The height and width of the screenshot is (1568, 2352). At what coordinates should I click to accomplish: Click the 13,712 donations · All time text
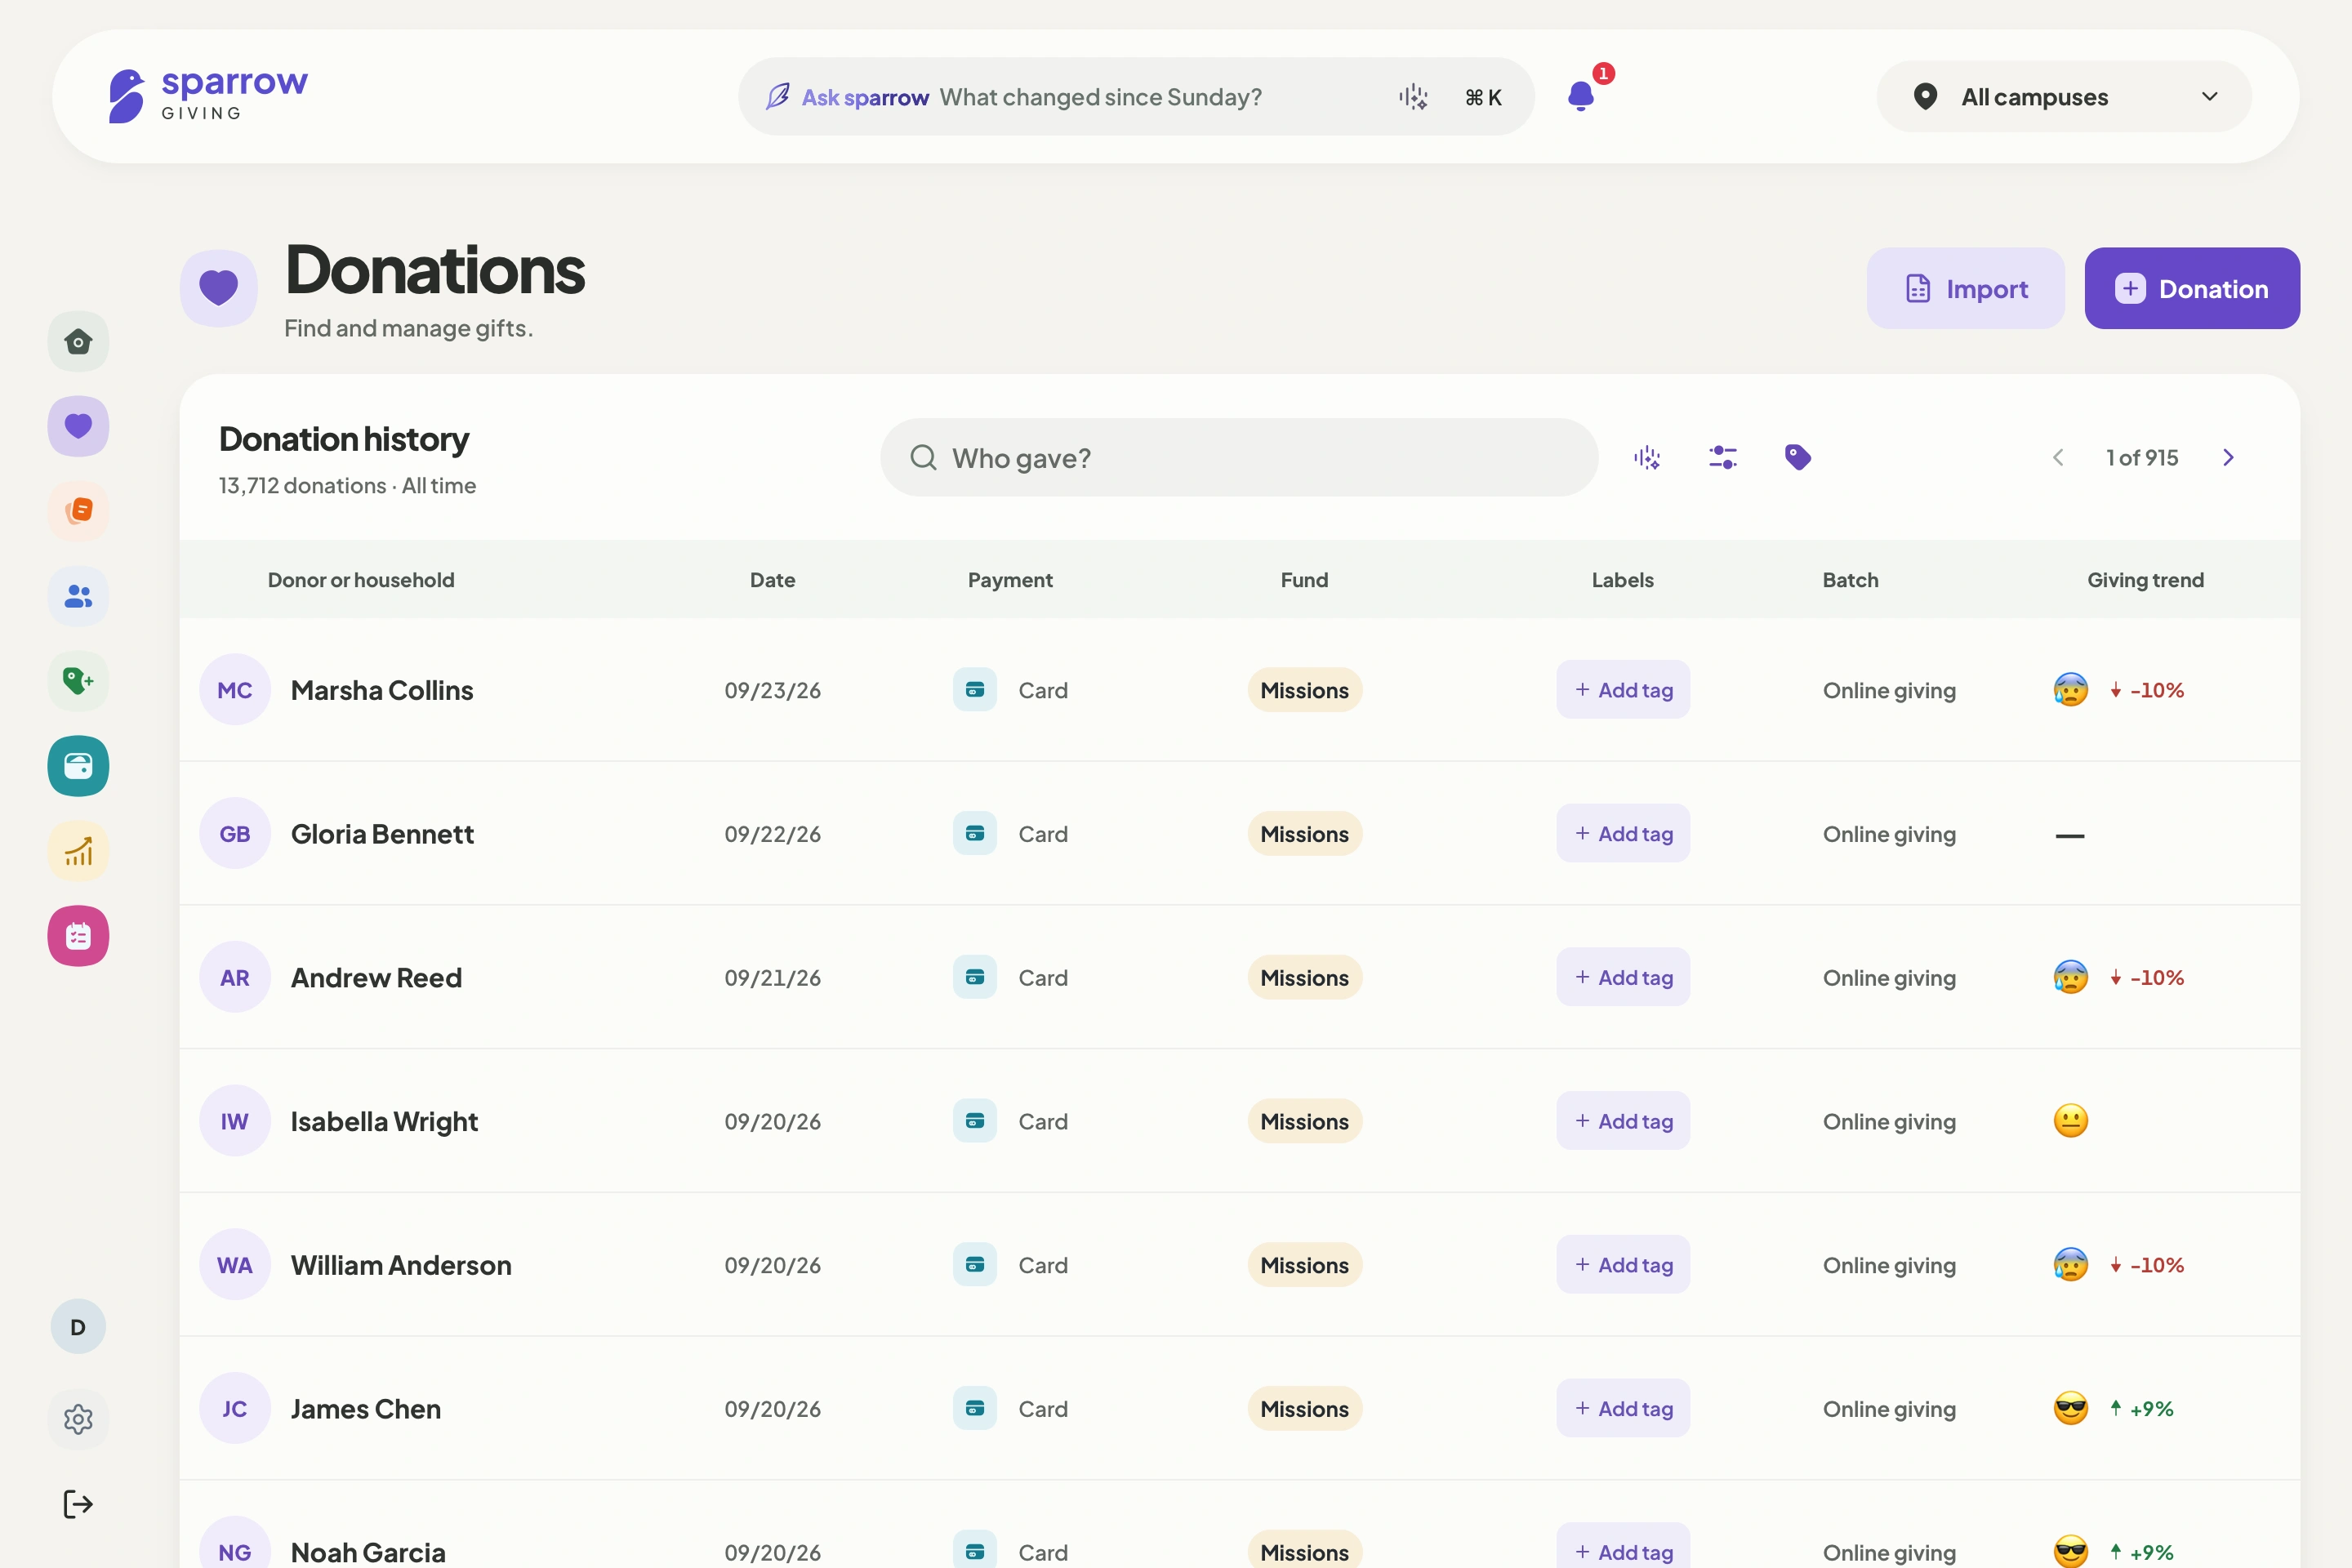[347, 486]
